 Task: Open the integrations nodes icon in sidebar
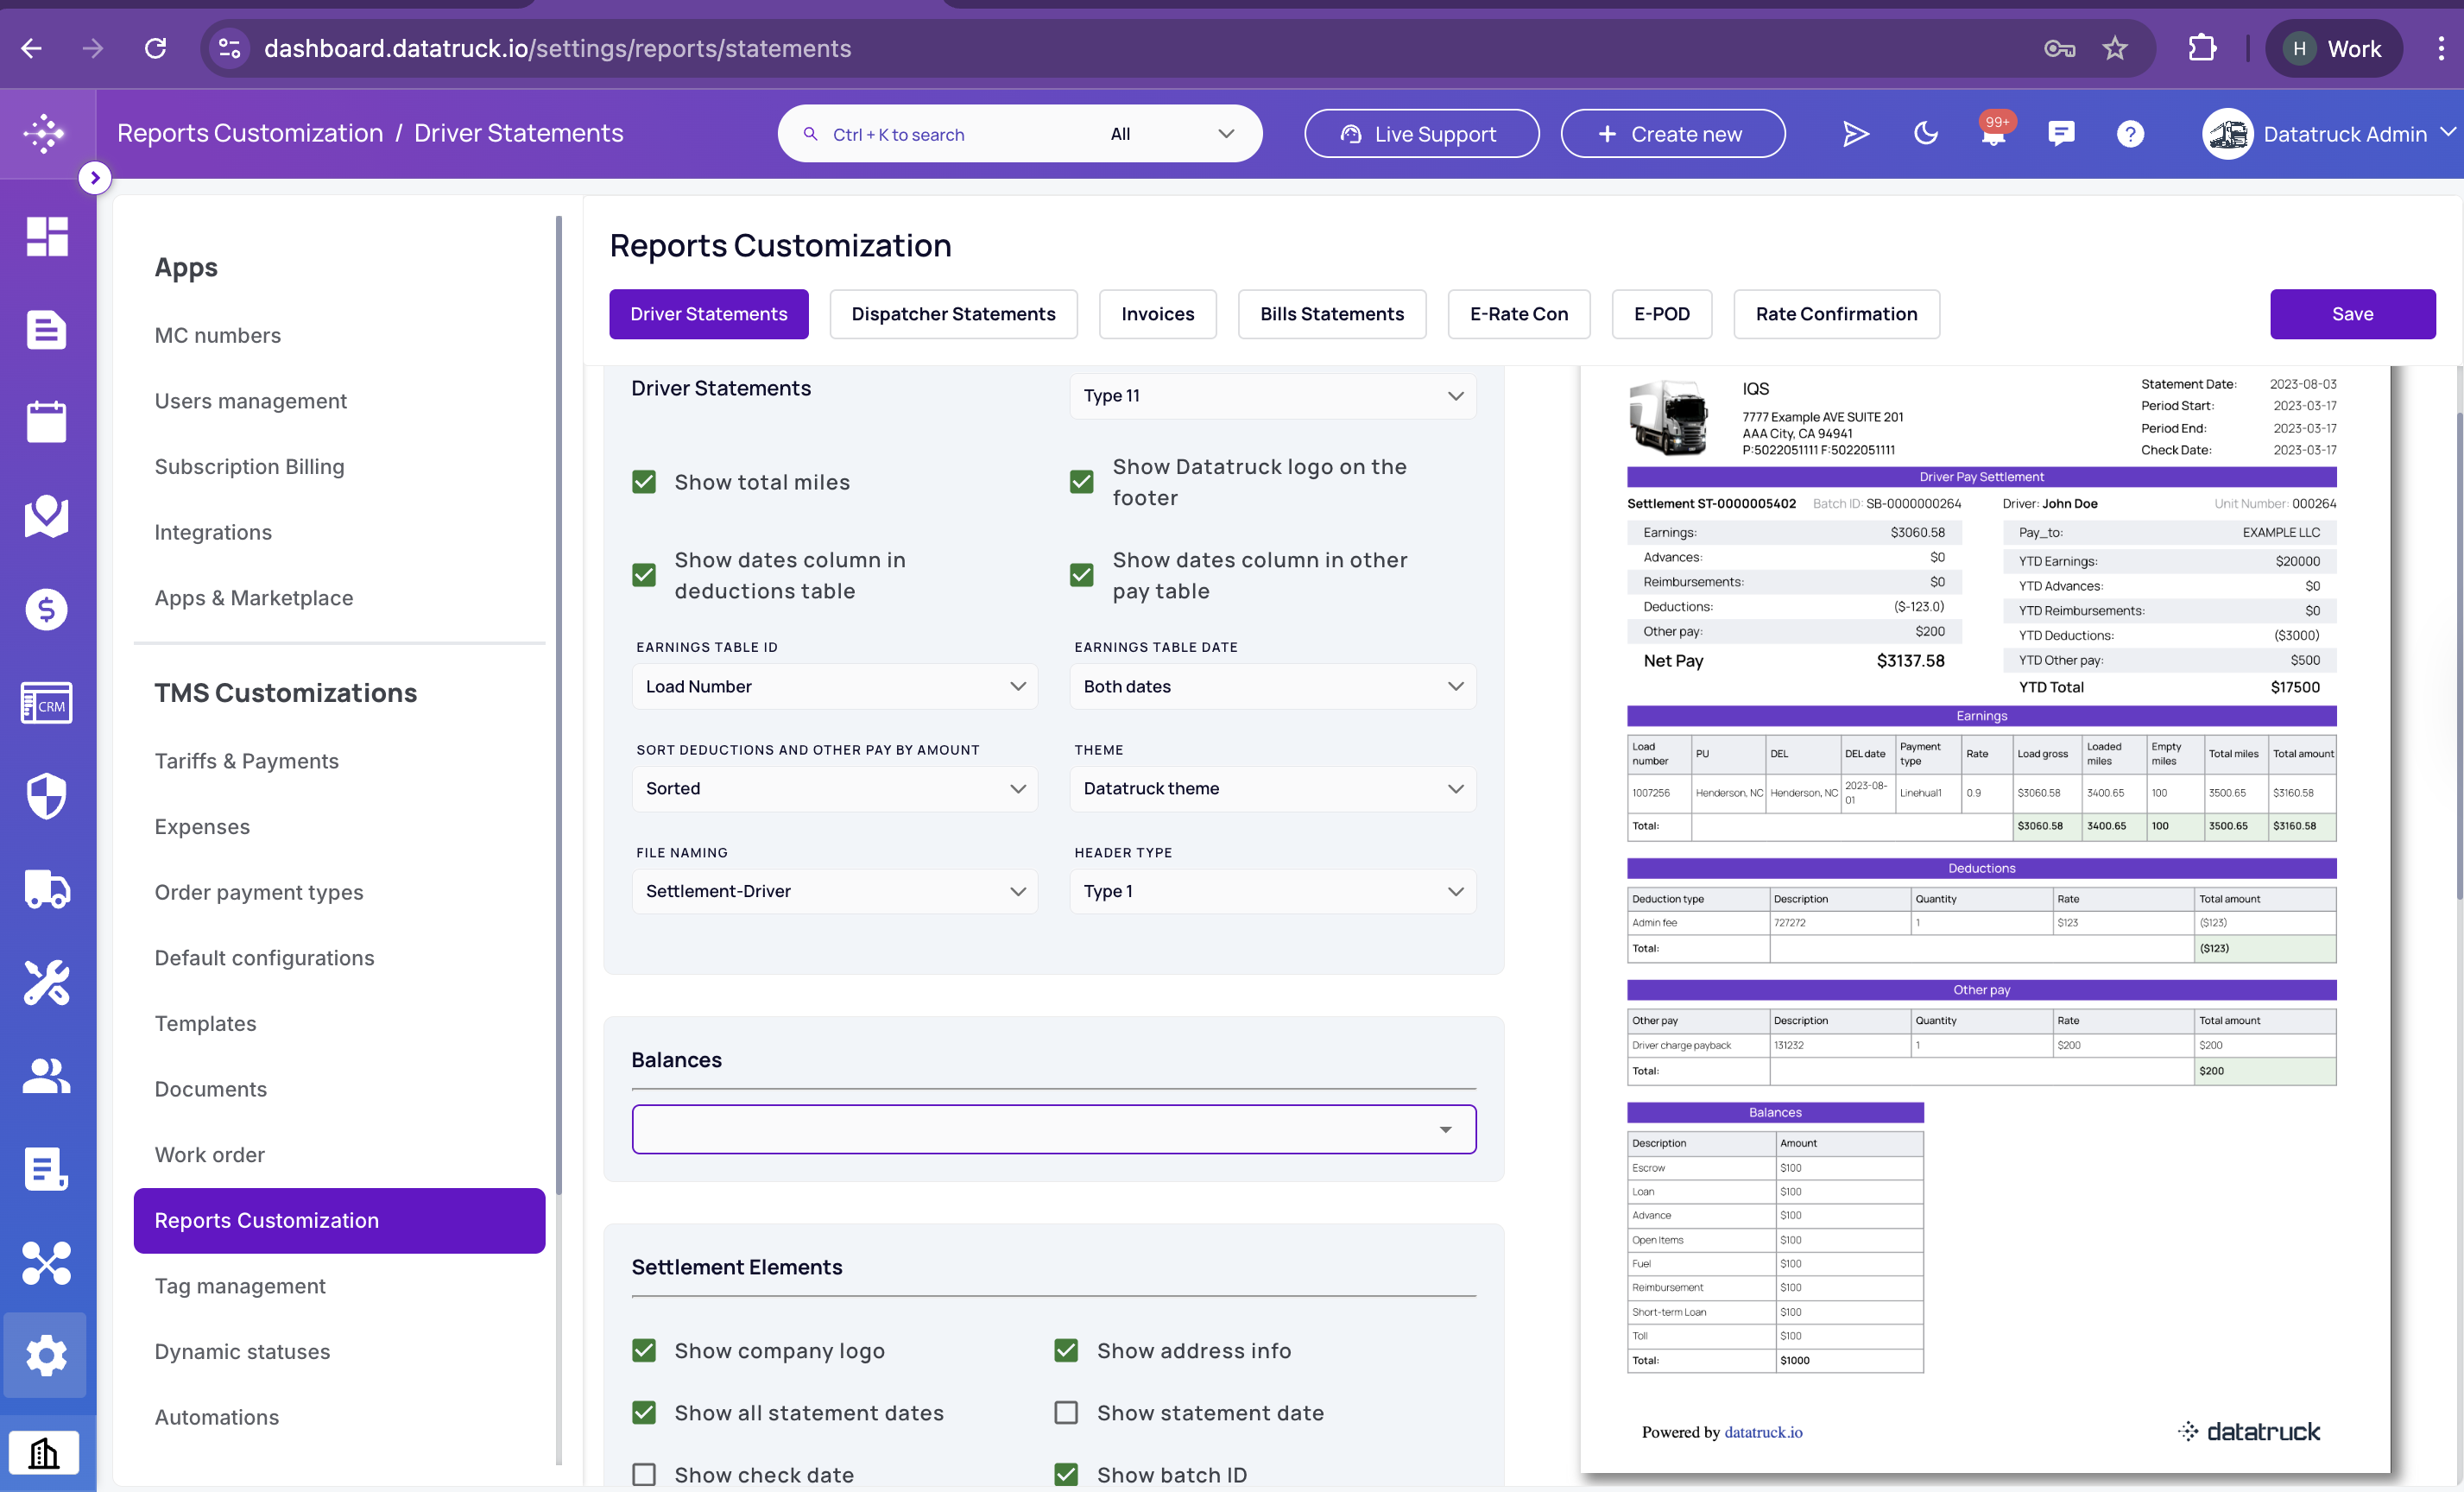click(46, 1263)
